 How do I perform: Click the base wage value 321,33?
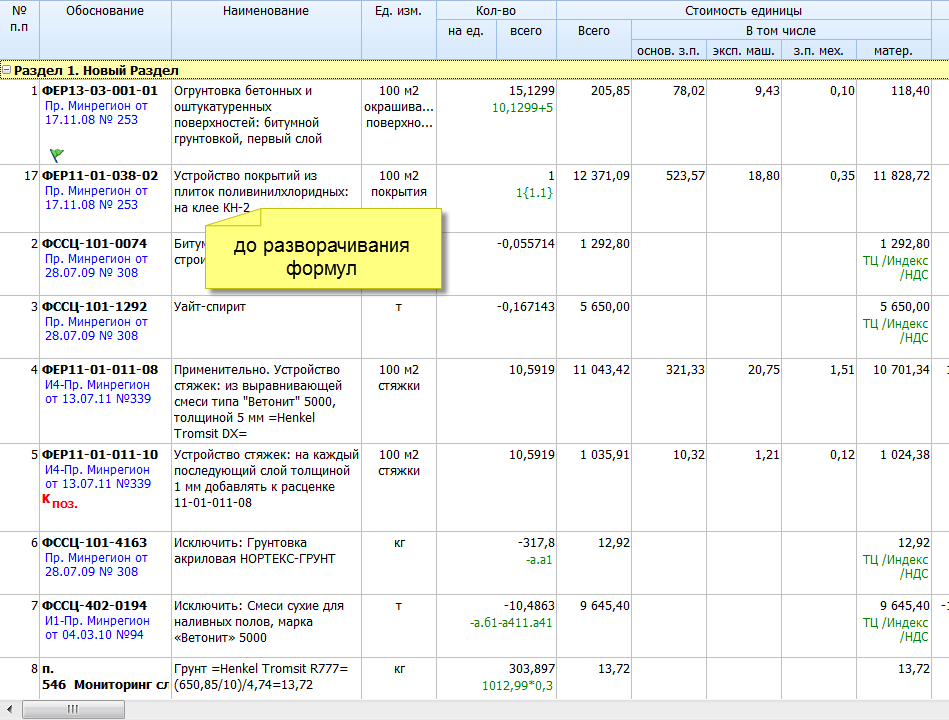click(685, 370)
